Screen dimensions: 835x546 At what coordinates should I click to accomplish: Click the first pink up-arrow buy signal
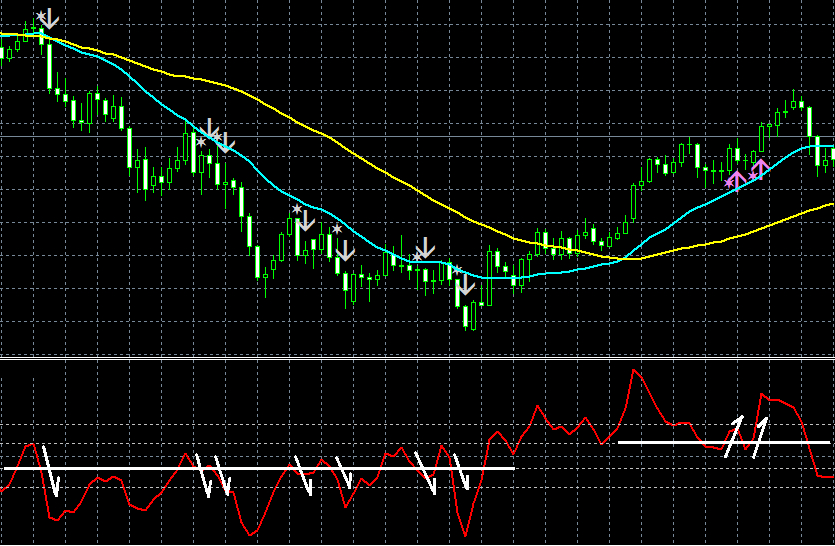tap(737, 180)
